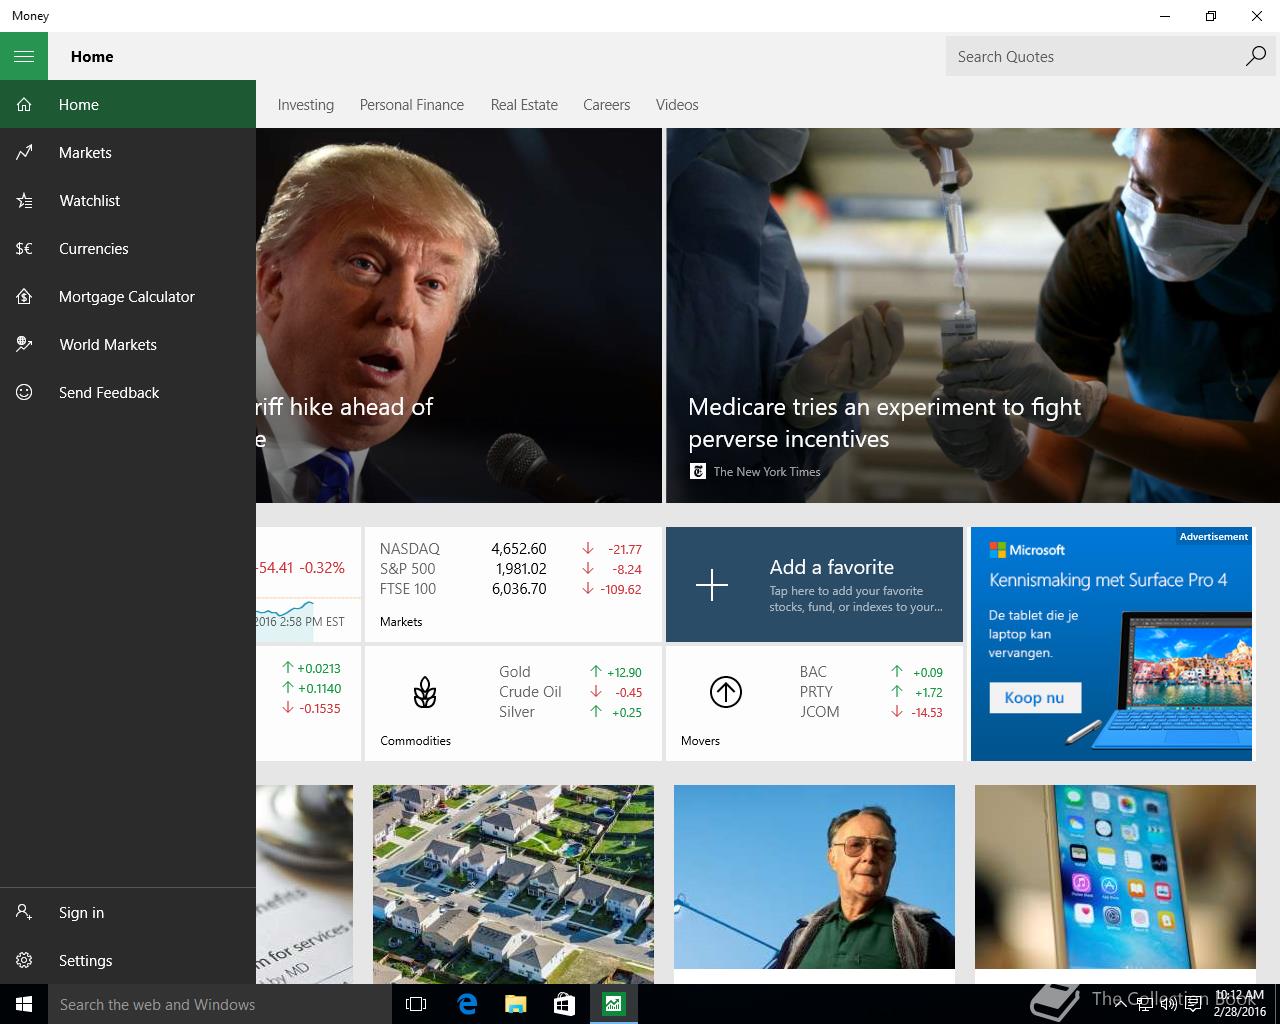Open Task View in the taskbar
Viewport: 1280px width, 1024px height.
(x=416, y=1004)
